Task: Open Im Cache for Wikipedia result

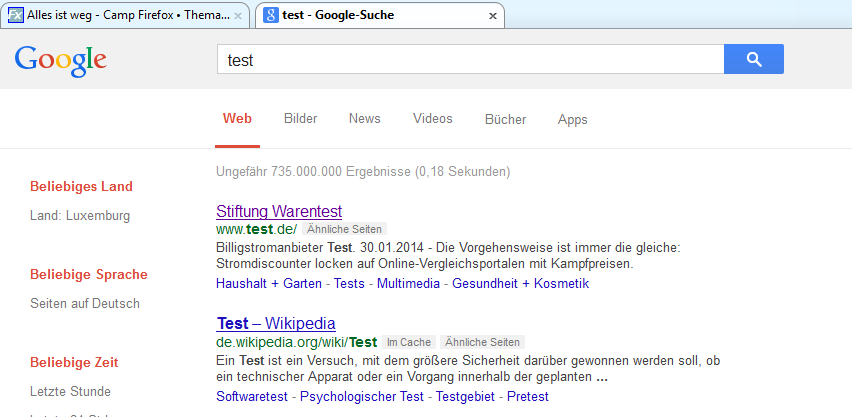Action: point(409,343)
